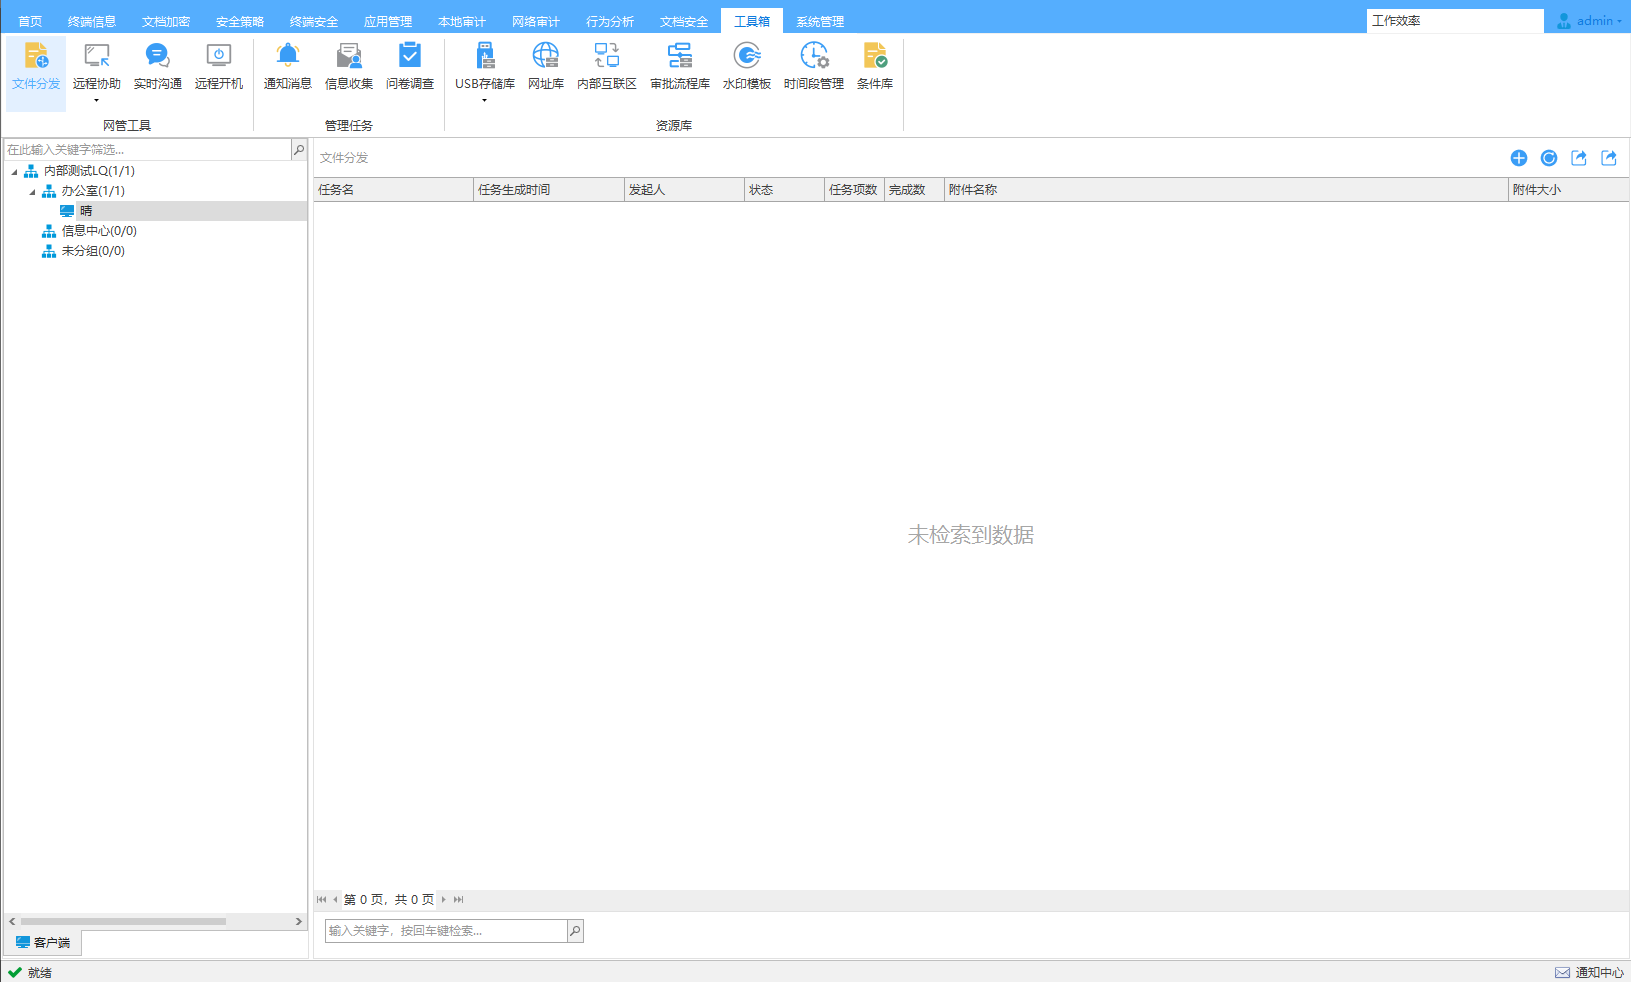
Task: Expand the USB存储库 dropdown arrow
Action: click(484, 100)
